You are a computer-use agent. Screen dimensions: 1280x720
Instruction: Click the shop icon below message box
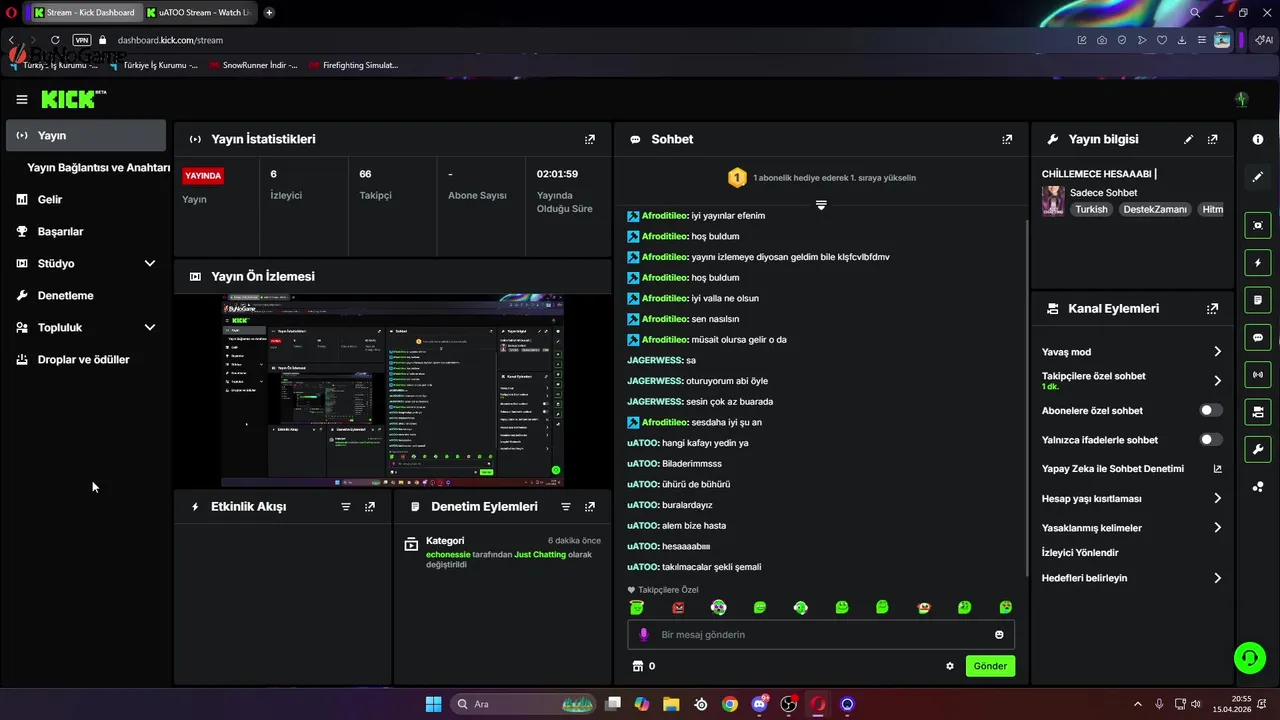(x=638, y=666)
